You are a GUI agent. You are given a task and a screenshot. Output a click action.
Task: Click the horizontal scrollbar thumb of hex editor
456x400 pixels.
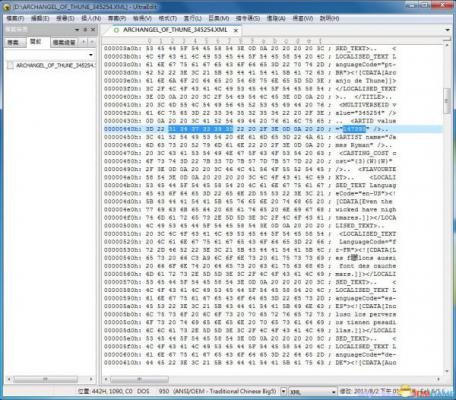139,379
